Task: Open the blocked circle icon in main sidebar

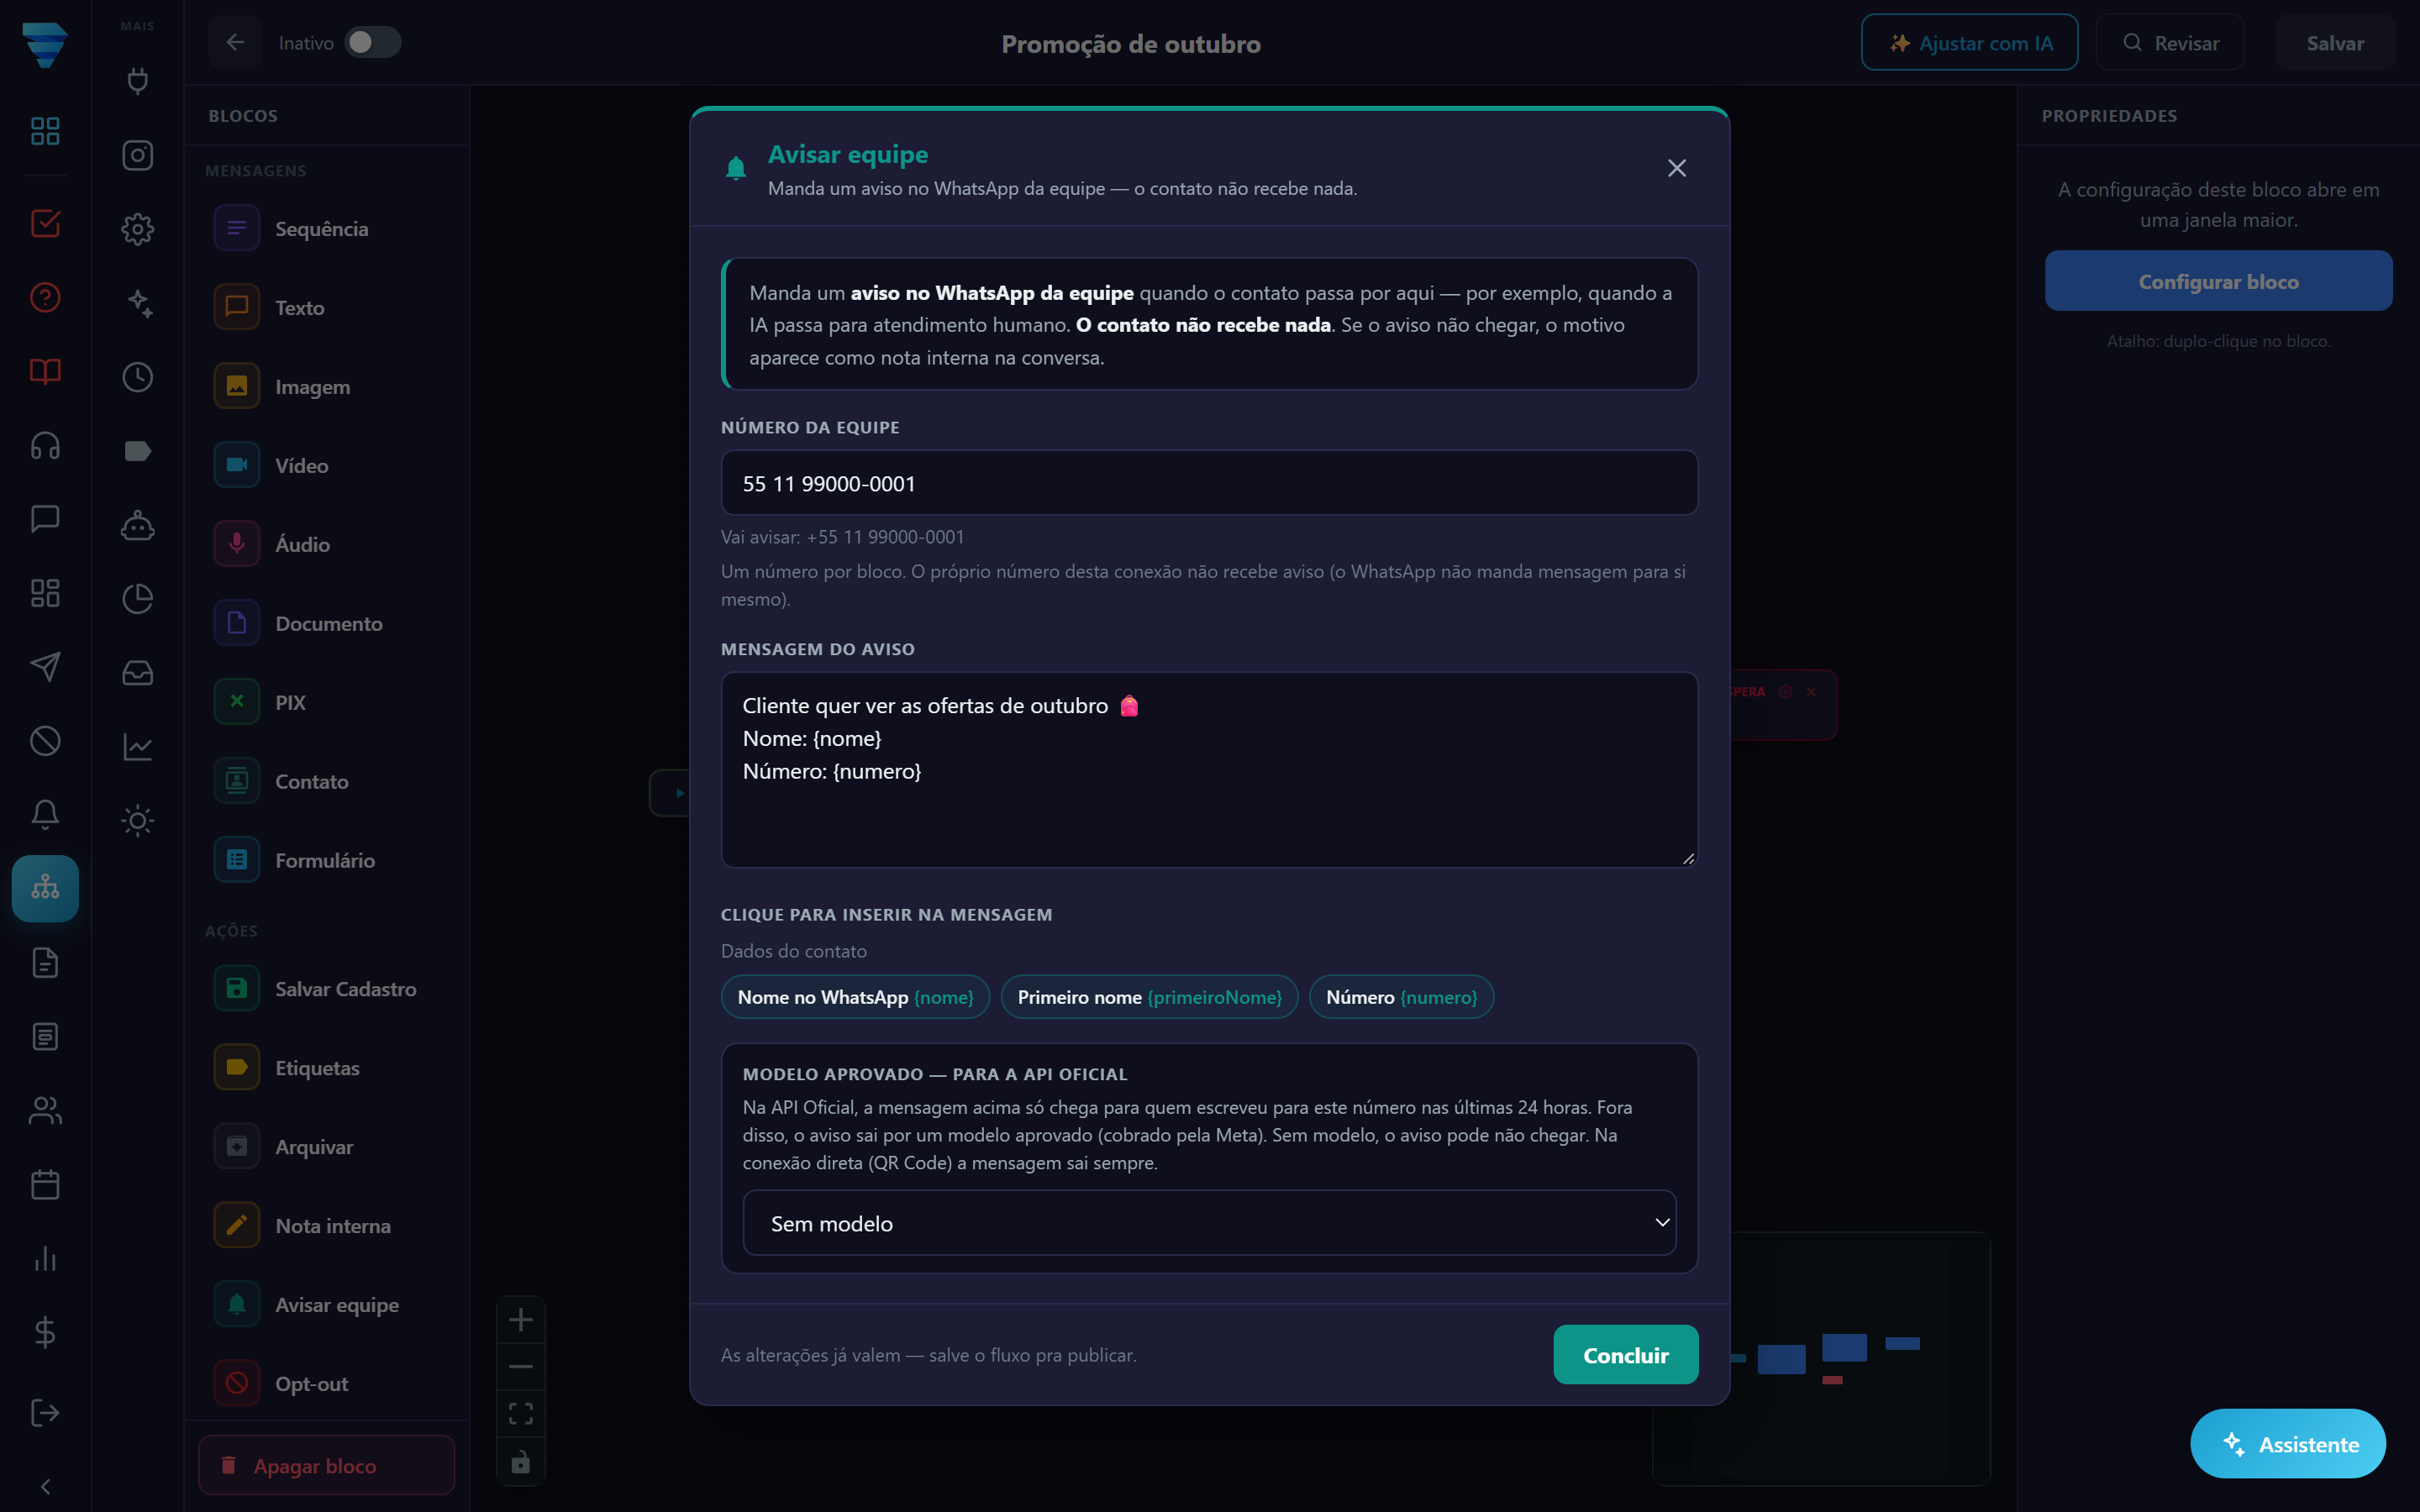Action: pos(45,741)
